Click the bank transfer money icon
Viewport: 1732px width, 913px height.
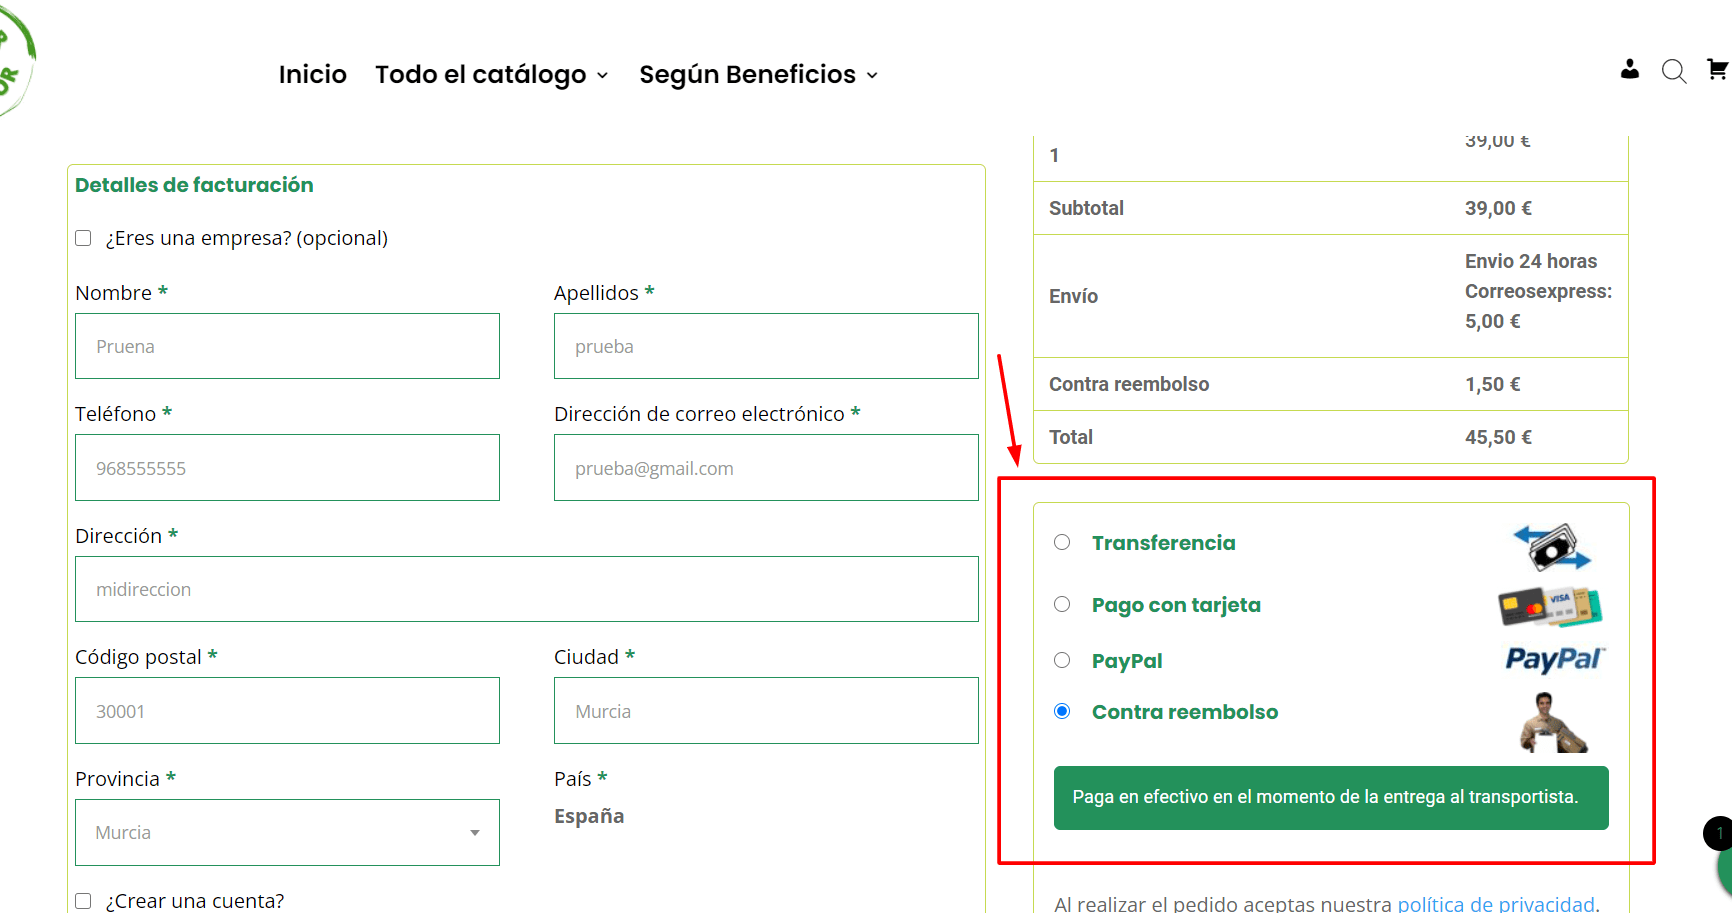coord(1552,546)
